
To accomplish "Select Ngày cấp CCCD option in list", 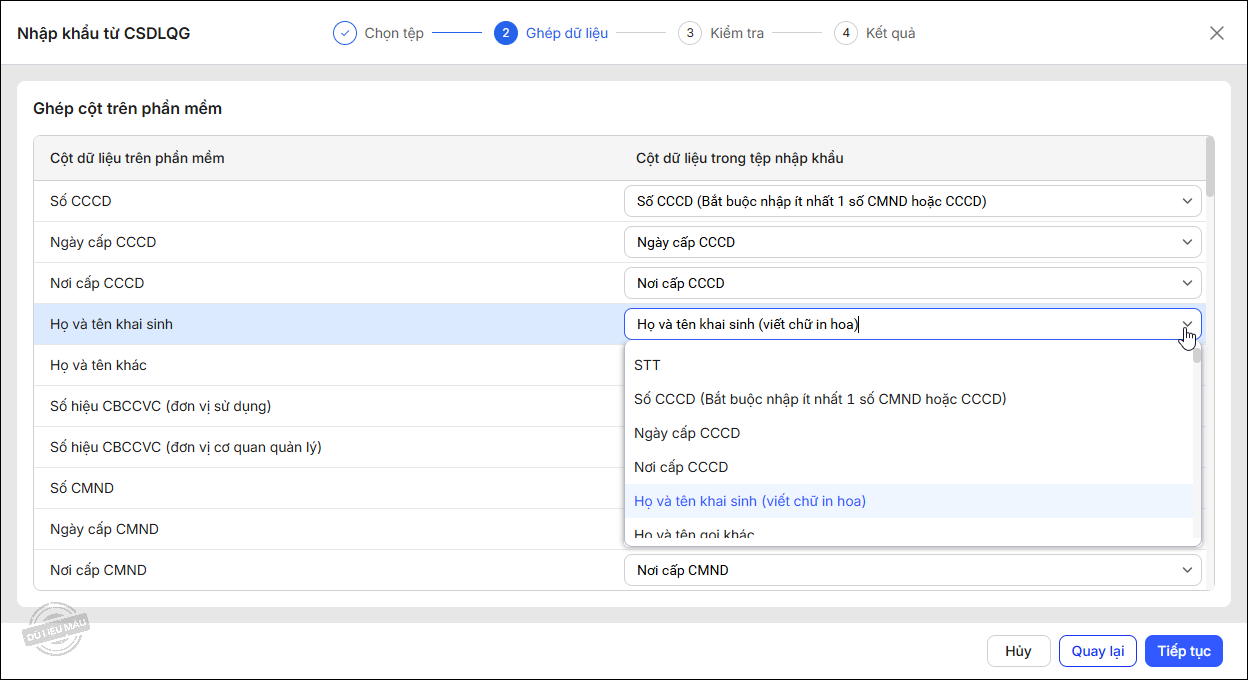I will pyautogui.click(x=687, y=433).
